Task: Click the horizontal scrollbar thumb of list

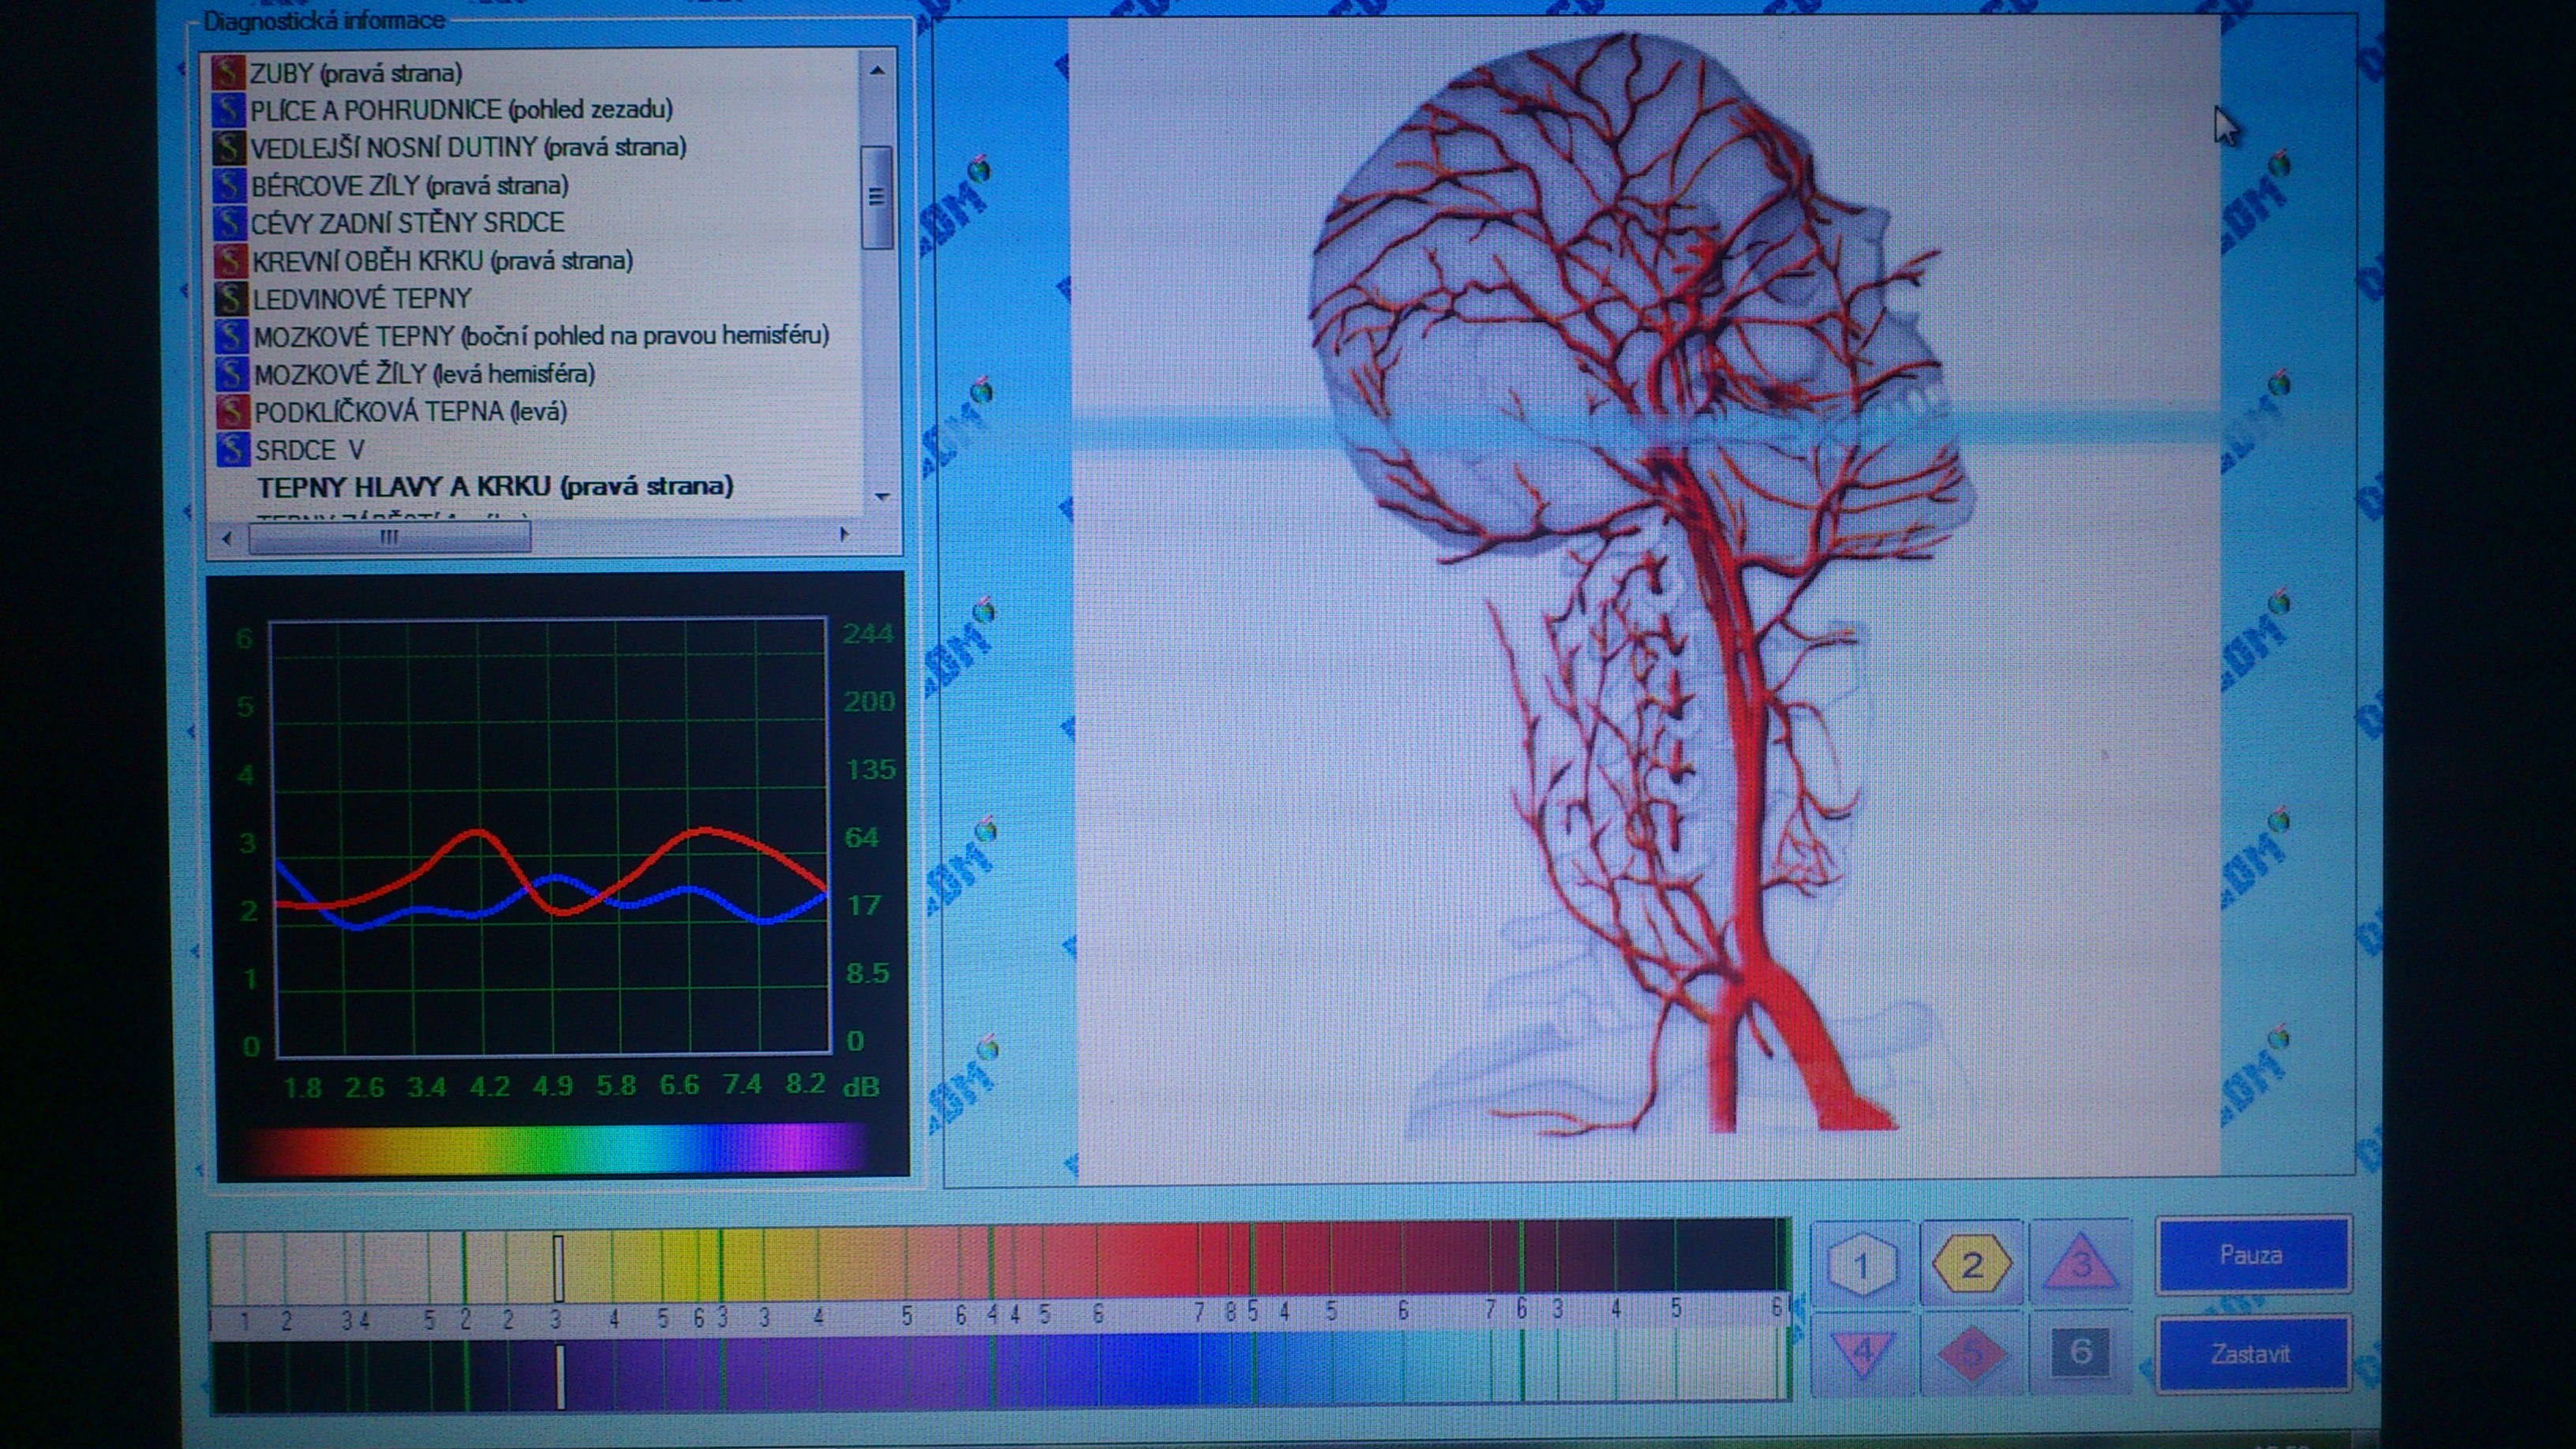Action: coord(389,538)
